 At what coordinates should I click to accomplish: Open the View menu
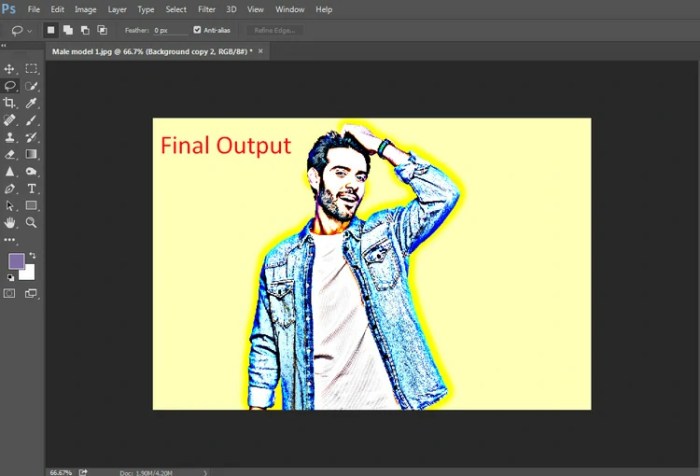(x=255, y=9)
